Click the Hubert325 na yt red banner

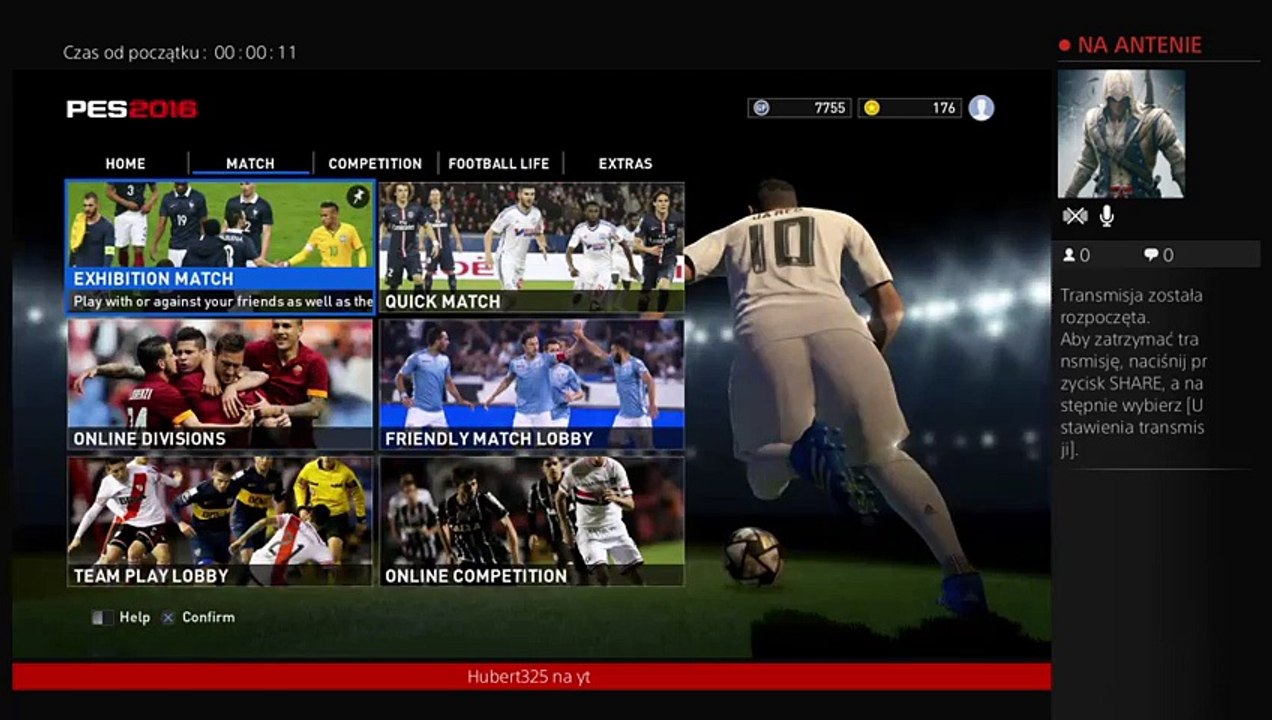tap(531, 677)
